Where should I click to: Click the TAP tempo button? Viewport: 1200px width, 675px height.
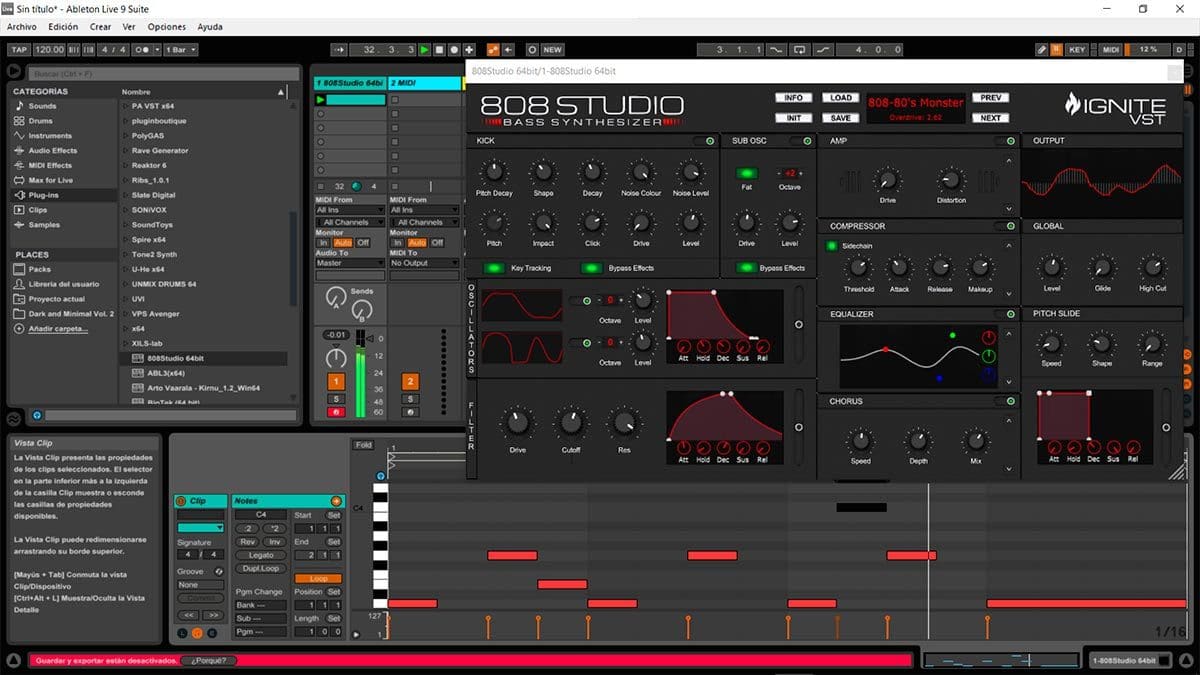(x=19, y=49)
